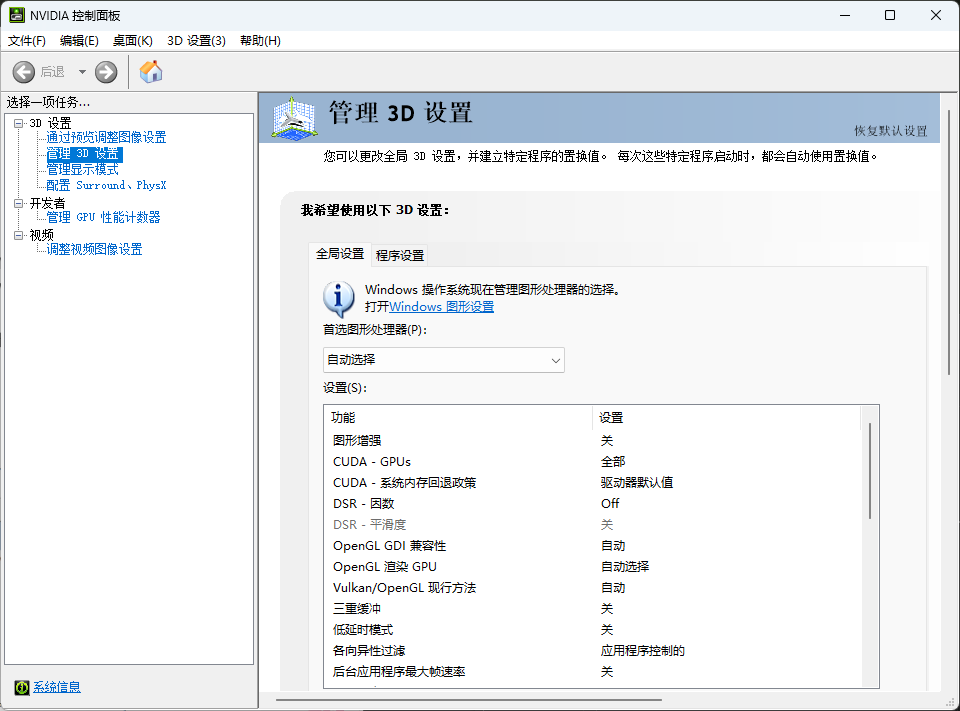Open the 3D 设置(3) menu
This screenshot has width=960, height=711.
197,40
